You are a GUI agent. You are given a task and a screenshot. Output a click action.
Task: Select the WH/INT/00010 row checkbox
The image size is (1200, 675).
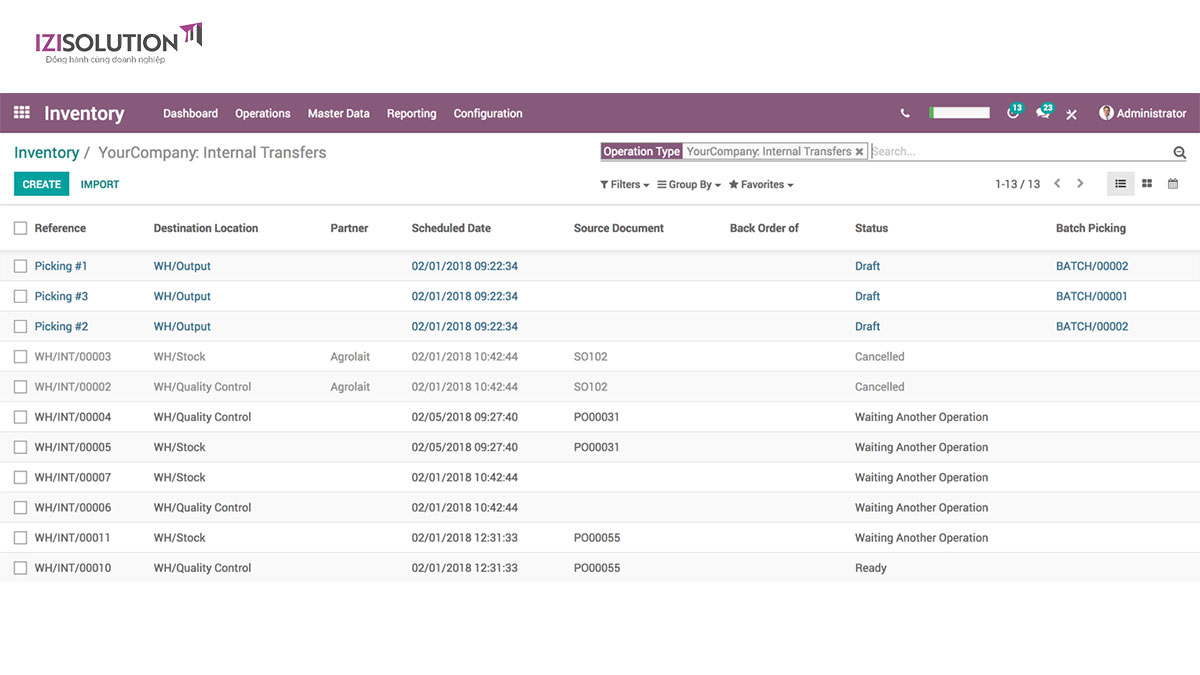[x=21, y=568]
